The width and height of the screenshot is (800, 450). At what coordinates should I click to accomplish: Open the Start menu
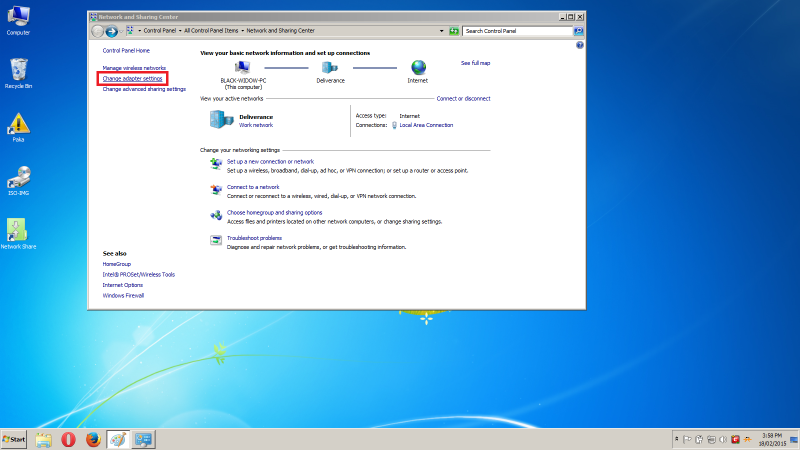[14, 439]
